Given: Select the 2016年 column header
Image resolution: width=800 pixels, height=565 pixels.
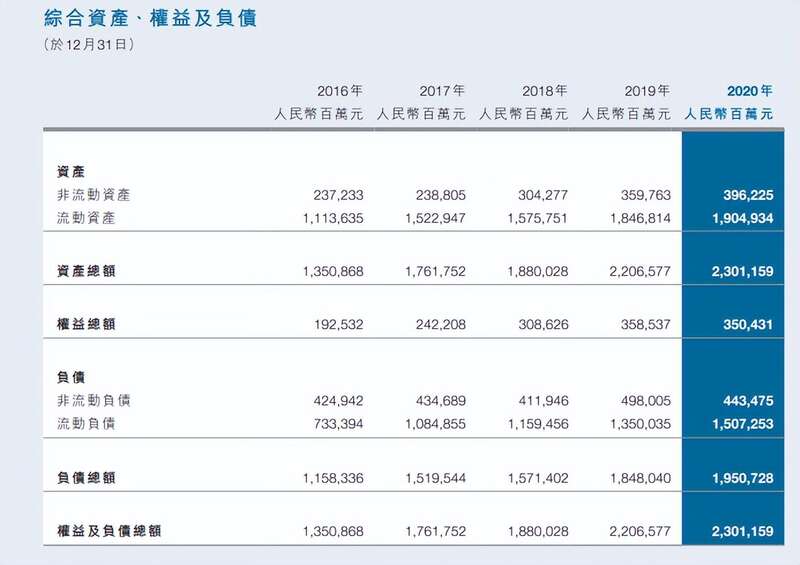Looking at the screenshot, I should click(340, 91).
